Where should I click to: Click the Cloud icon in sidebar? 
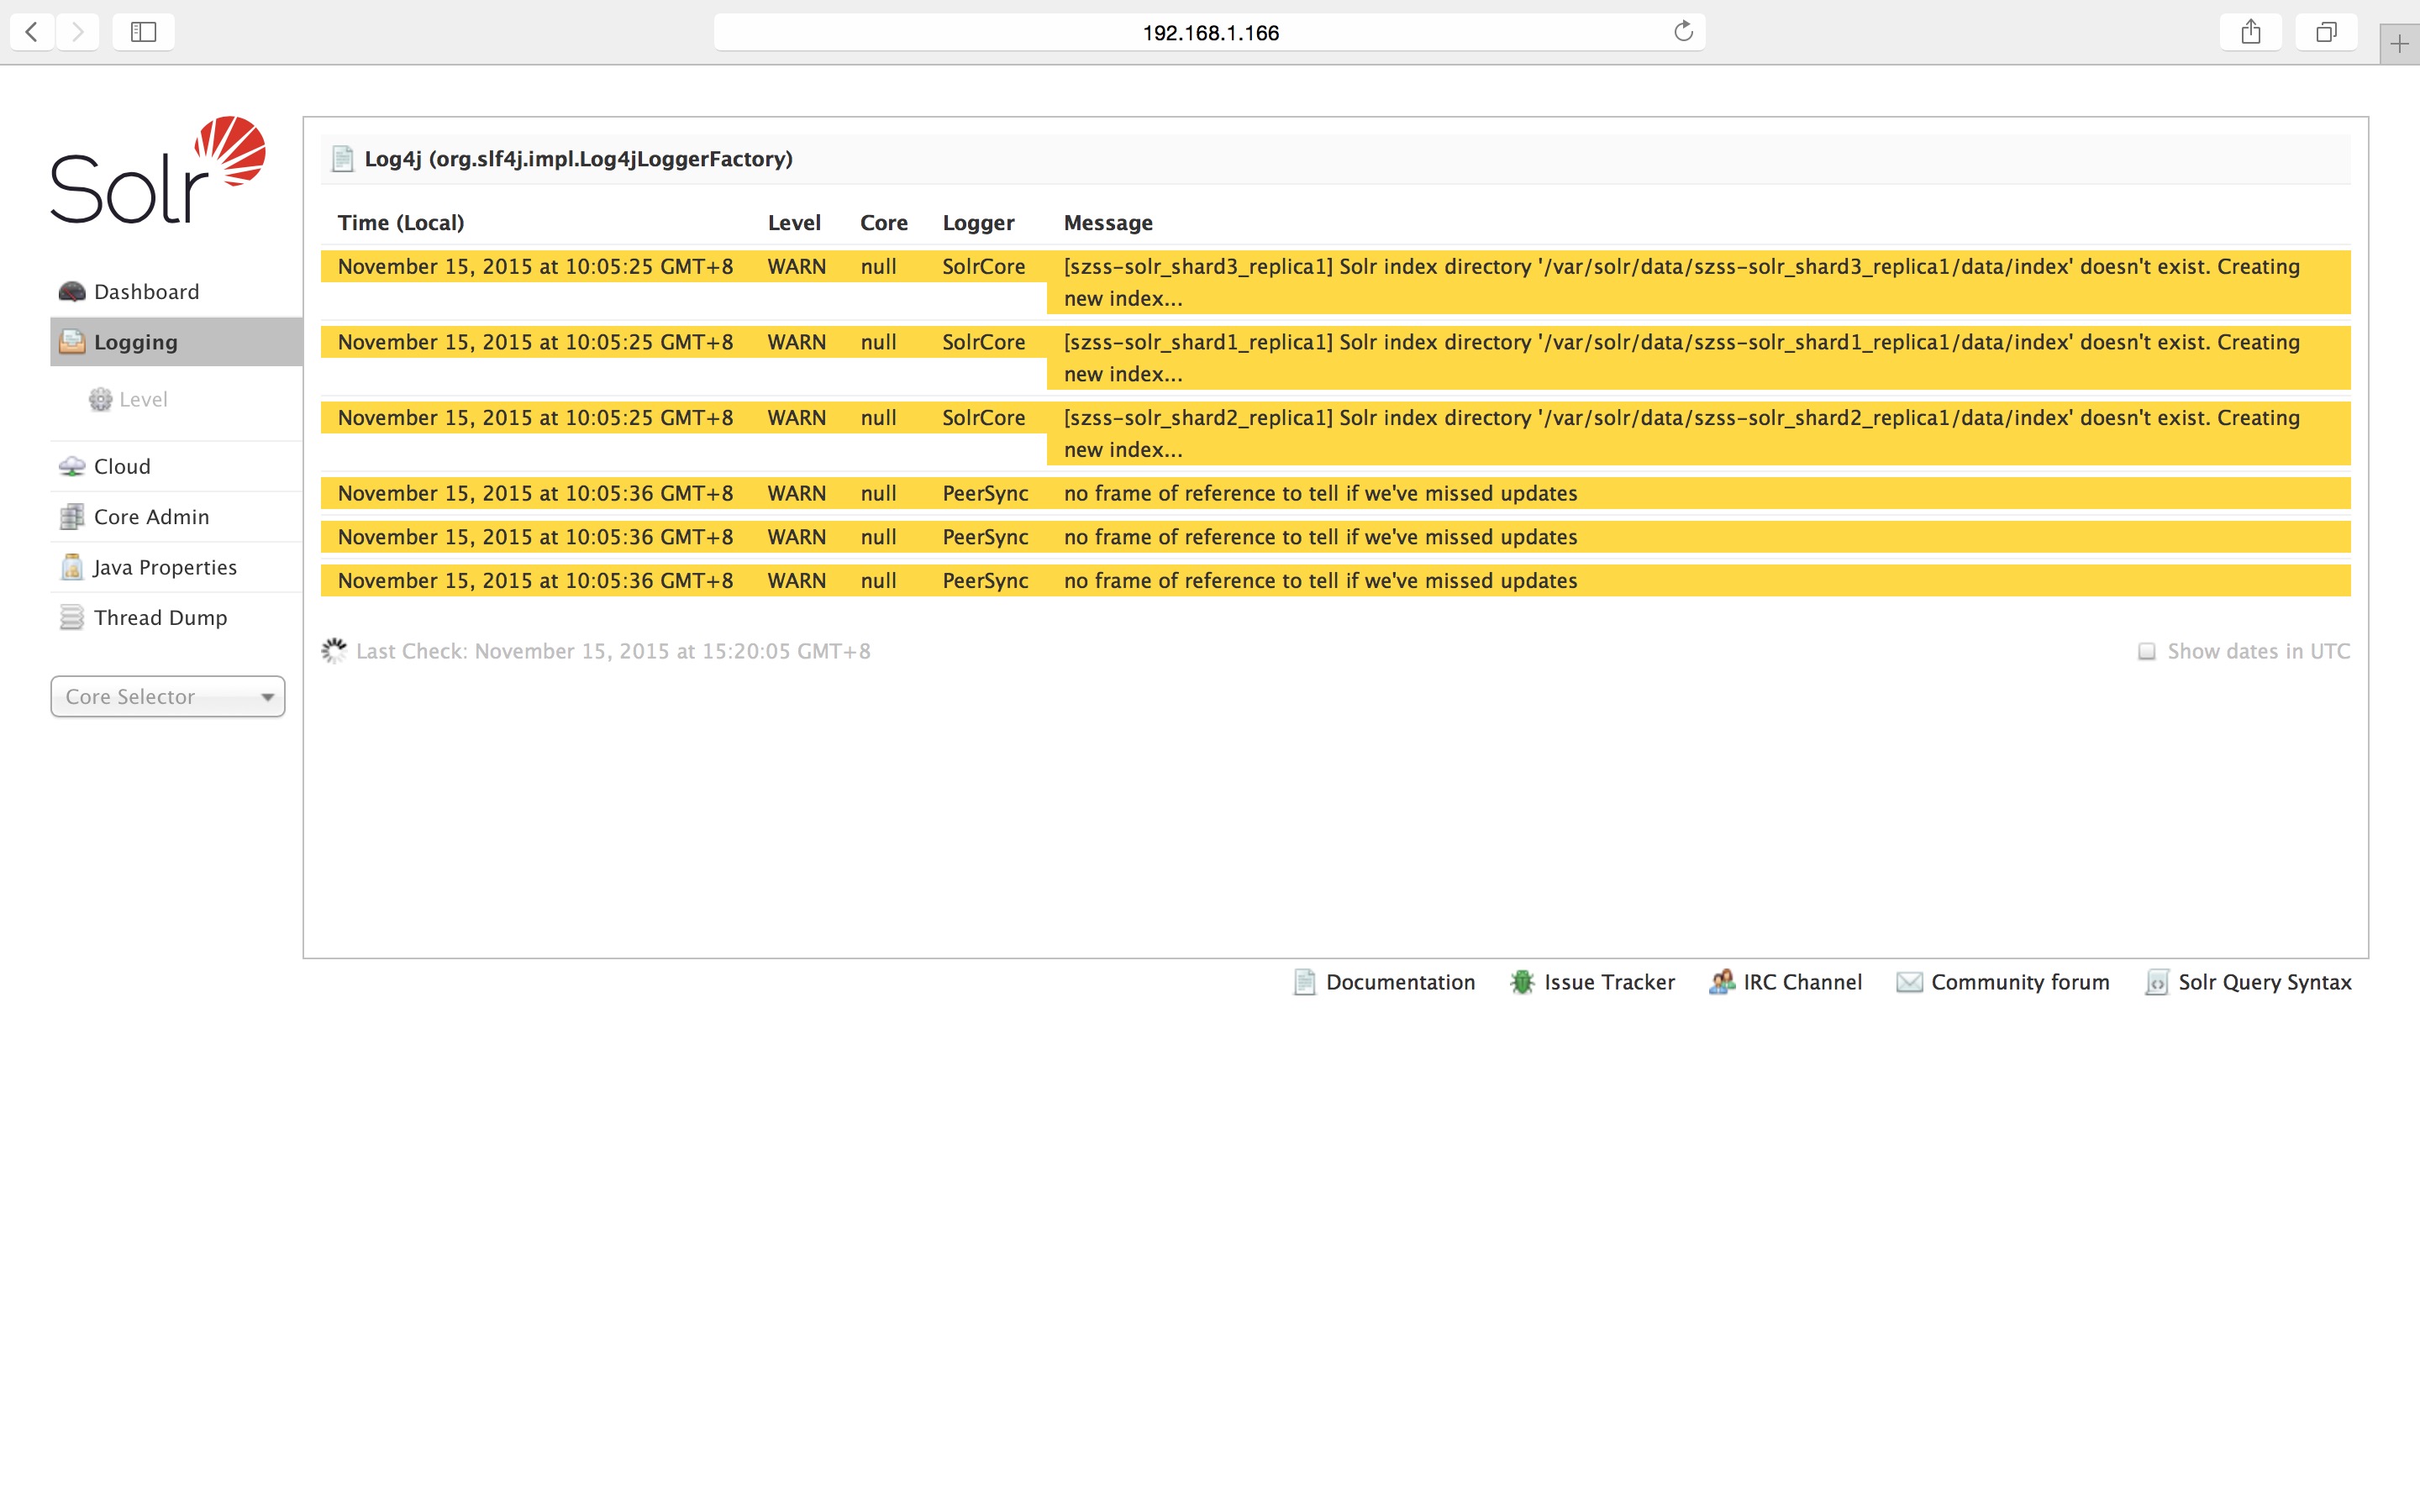click(x=72, y=466)
